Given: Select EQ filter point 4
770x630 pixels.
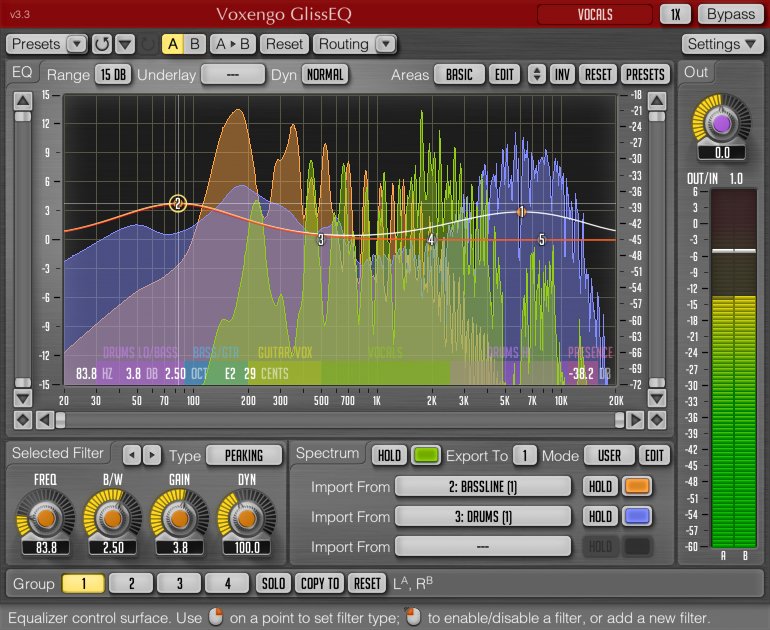Looking at the screenshot, I should 431,240.
